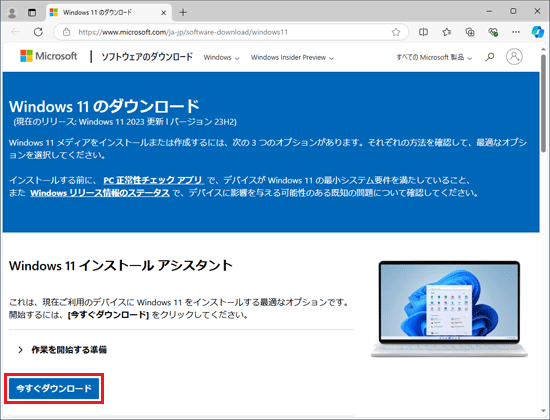Image resolution: width=550 pixels, height=420 pixels.
Task: Click the Microsoft logo
Action: 48,56
